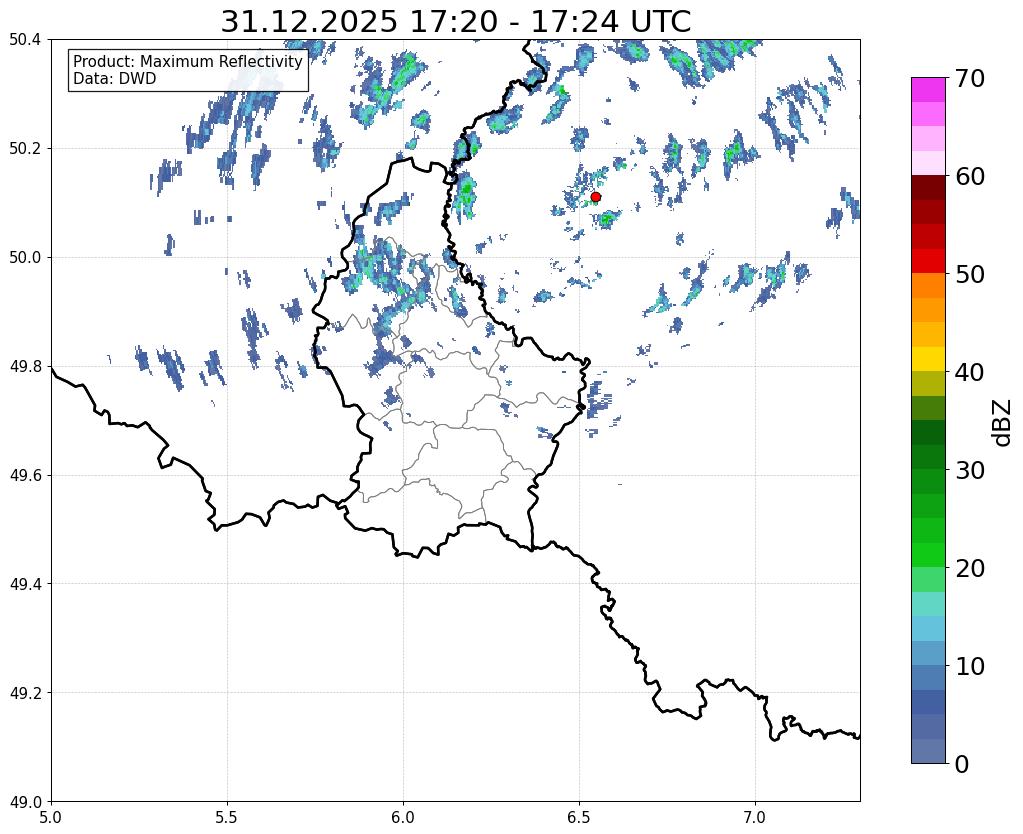This screenshot has width=1023, height=834.
Task: Click latitude axis label 49.4
Action: point(25,583)
